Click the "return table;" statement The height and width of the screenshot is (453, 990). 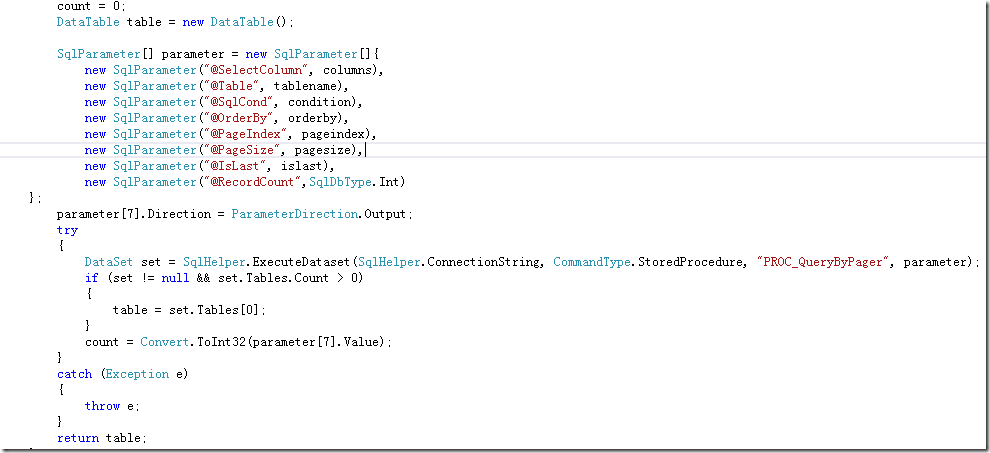tap(102, 438)
